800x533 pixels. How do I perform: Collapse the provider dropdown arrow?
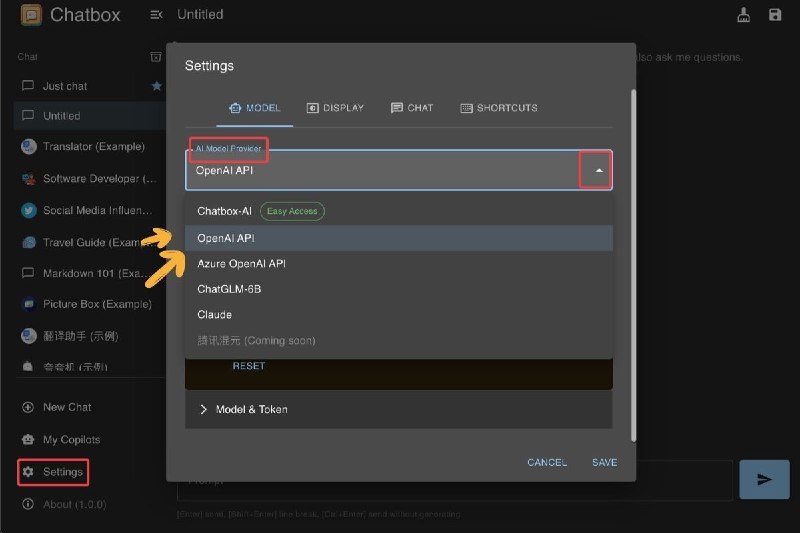click(599, 171)
